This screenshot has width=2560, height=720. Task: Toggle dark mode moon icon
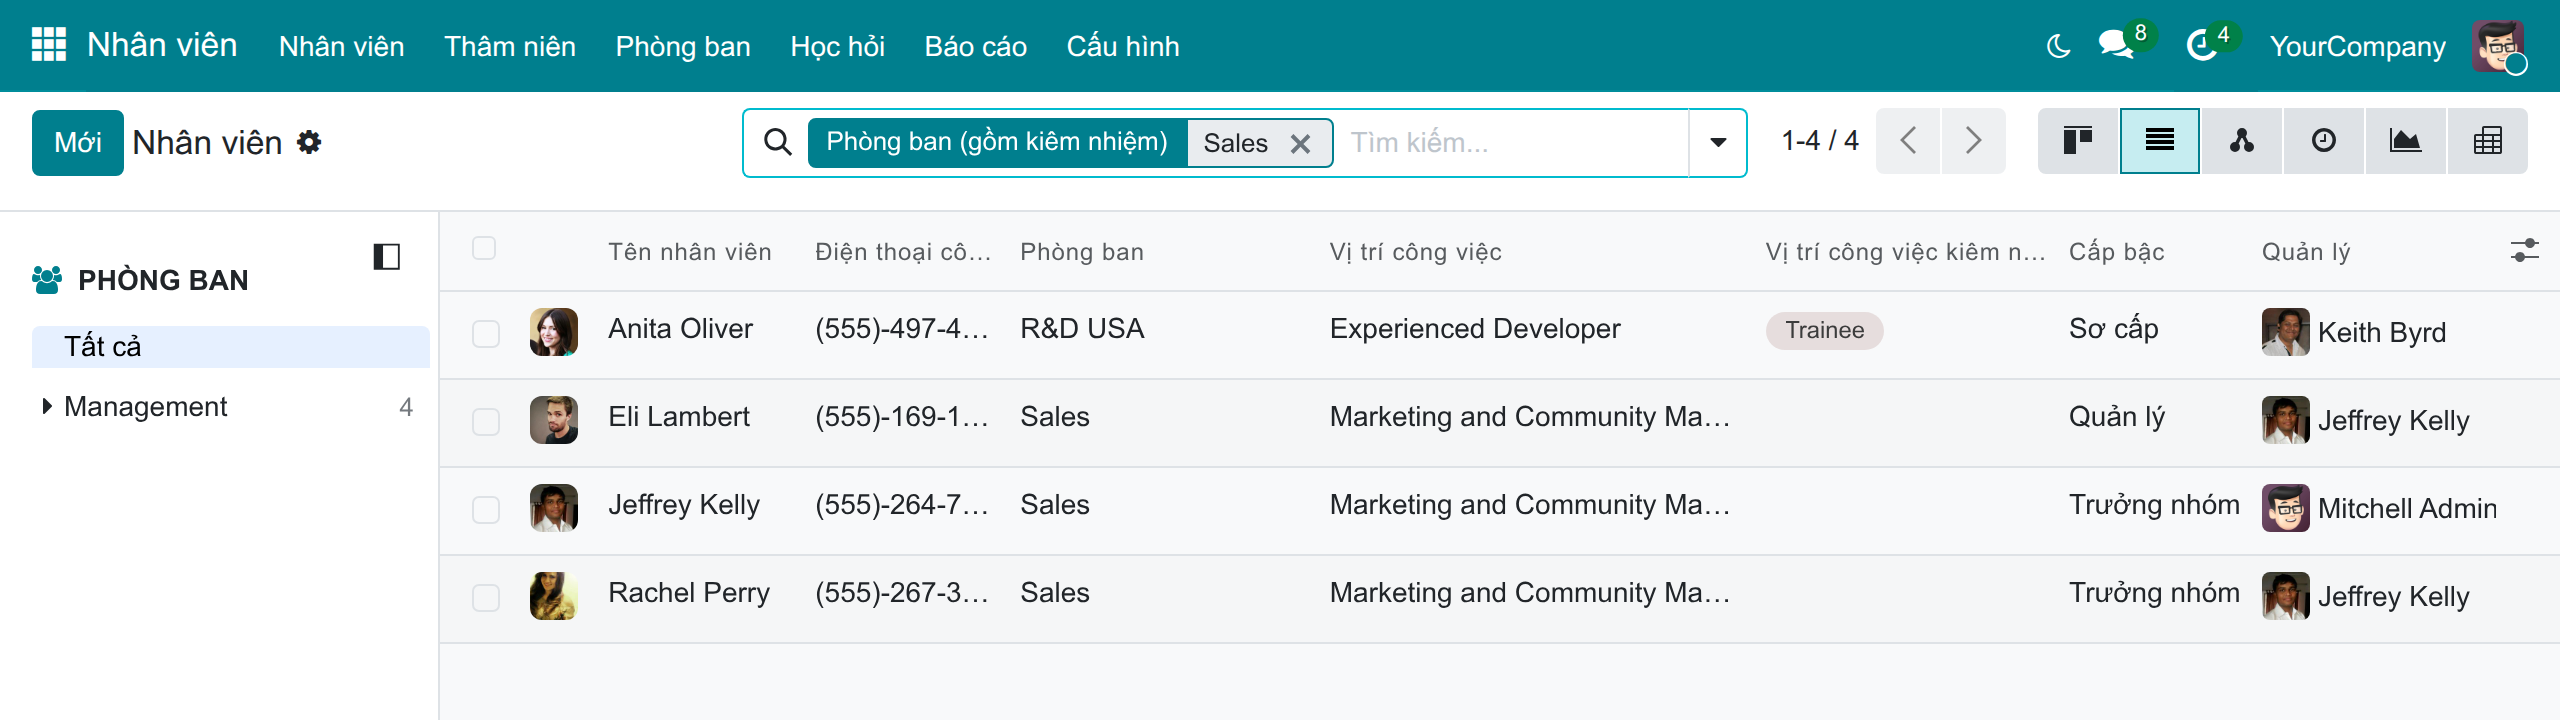point(2058,46)
